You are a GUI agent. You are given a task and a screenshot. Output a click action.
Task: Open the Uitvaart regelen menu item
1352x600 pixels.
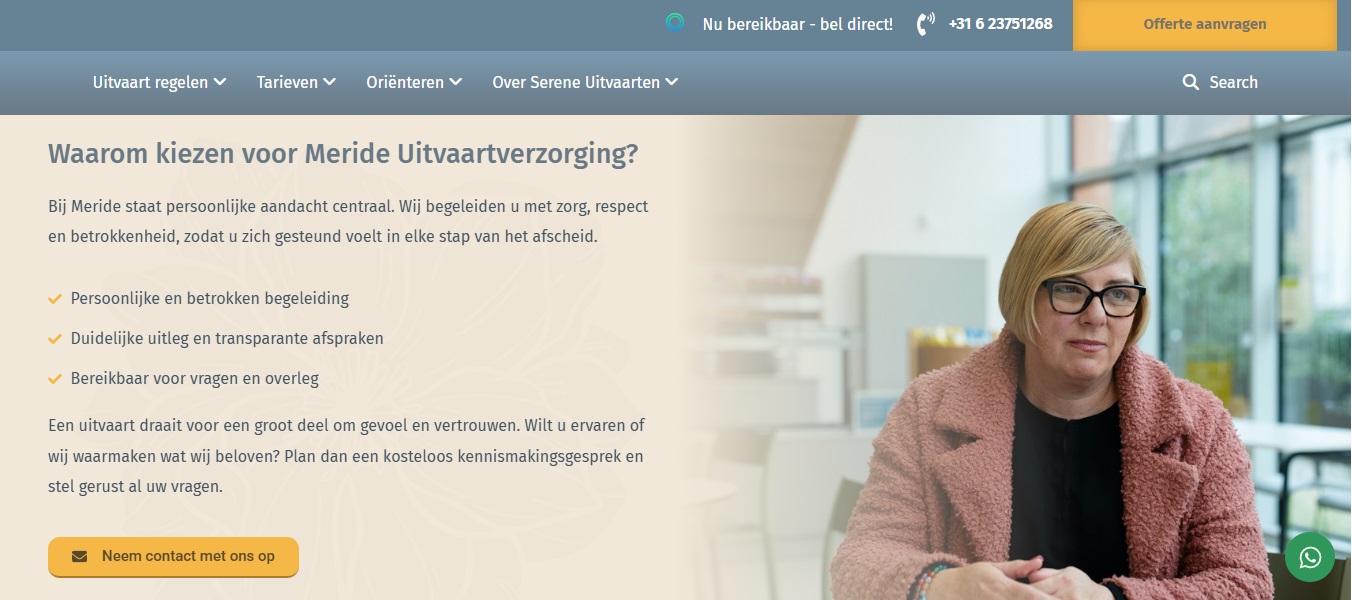(151, 82)
